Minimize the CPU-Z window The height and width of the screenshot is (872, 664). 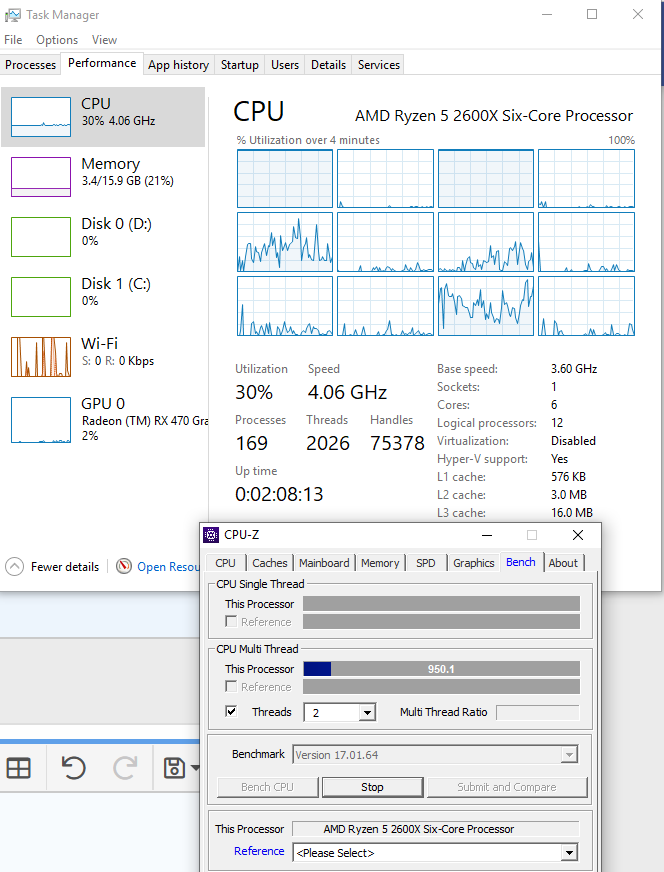pyautogui.click(x=487, y=535)
